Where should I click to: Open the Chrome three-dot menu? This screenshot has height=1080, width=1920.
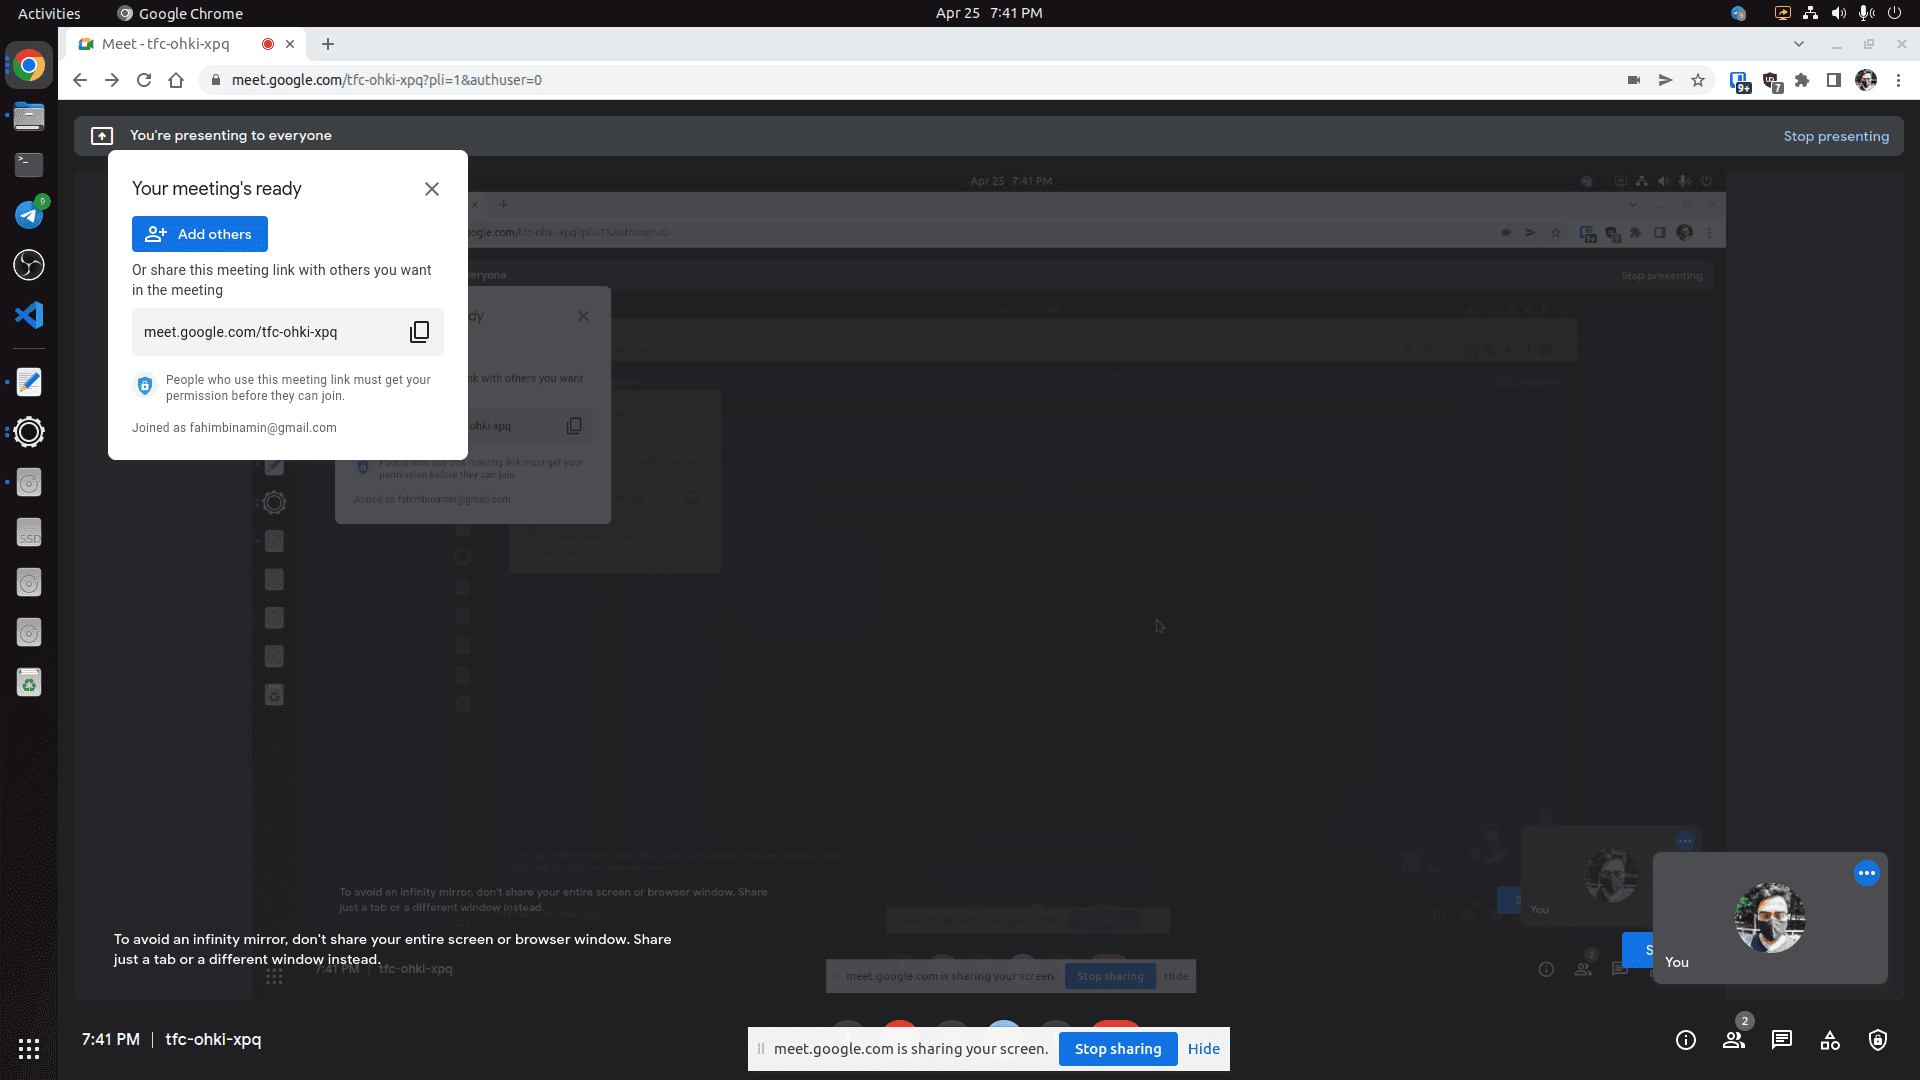point(1898,80)
